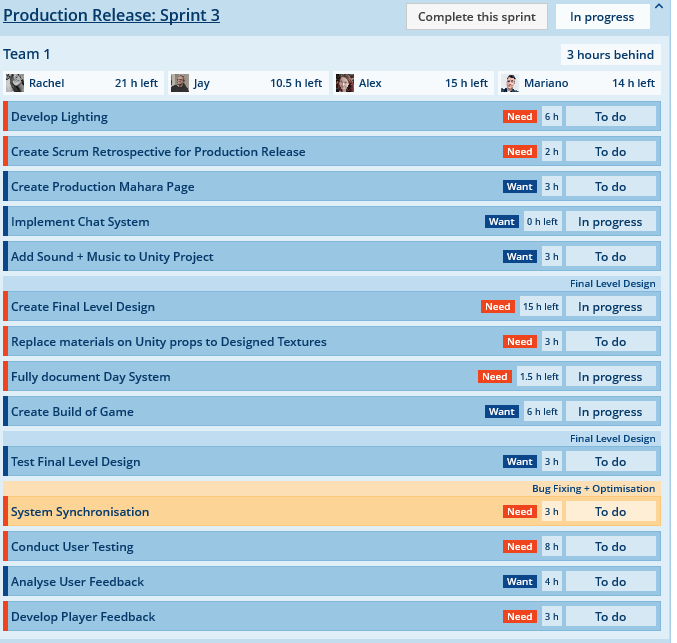Click Need tag on Day System task

[495, 377]
